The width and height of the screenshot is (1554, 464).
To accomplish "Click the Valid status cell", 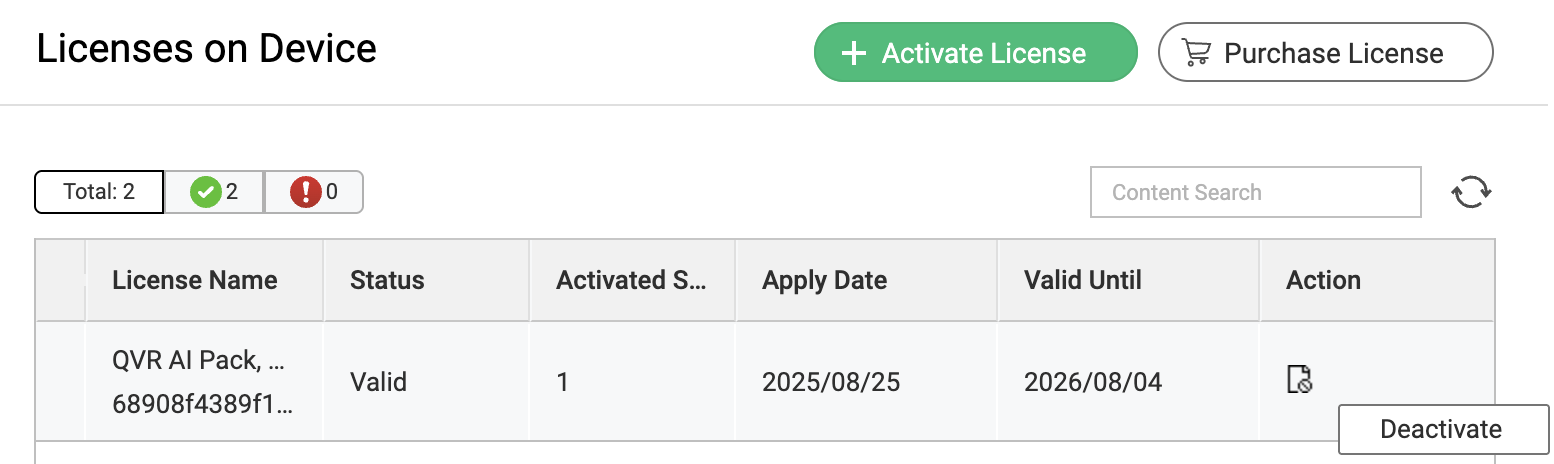I will pyautogui.click(x=378, y=381).
